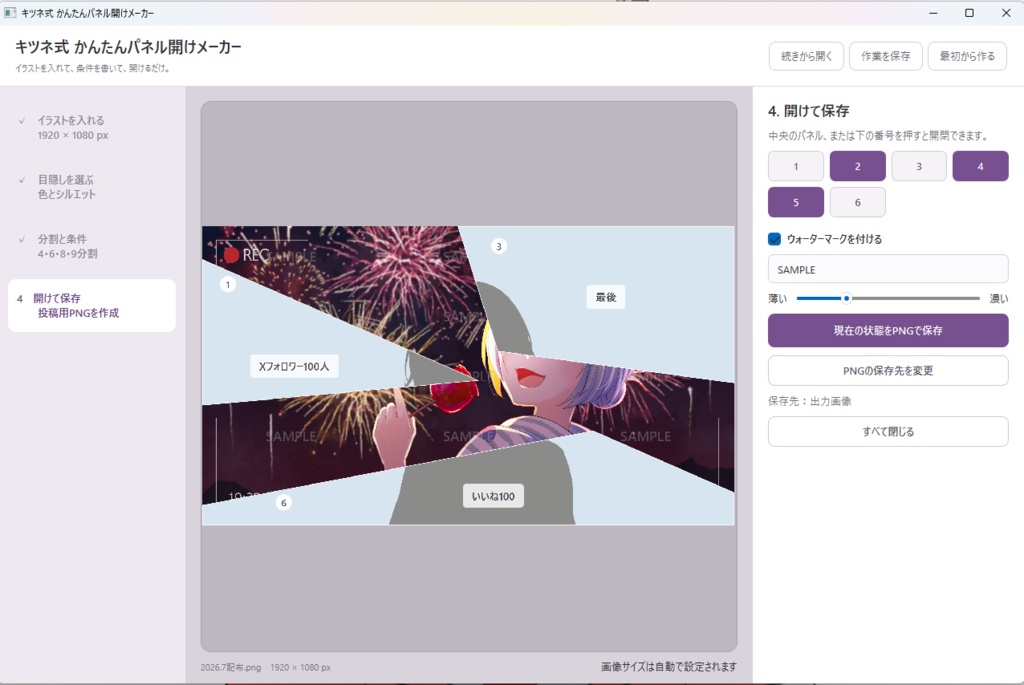Screen dimensions: 1024x685
Task: Click 現在の状態をPNGで保存 button
Action: pyautogui.click(x=888, y=330)
